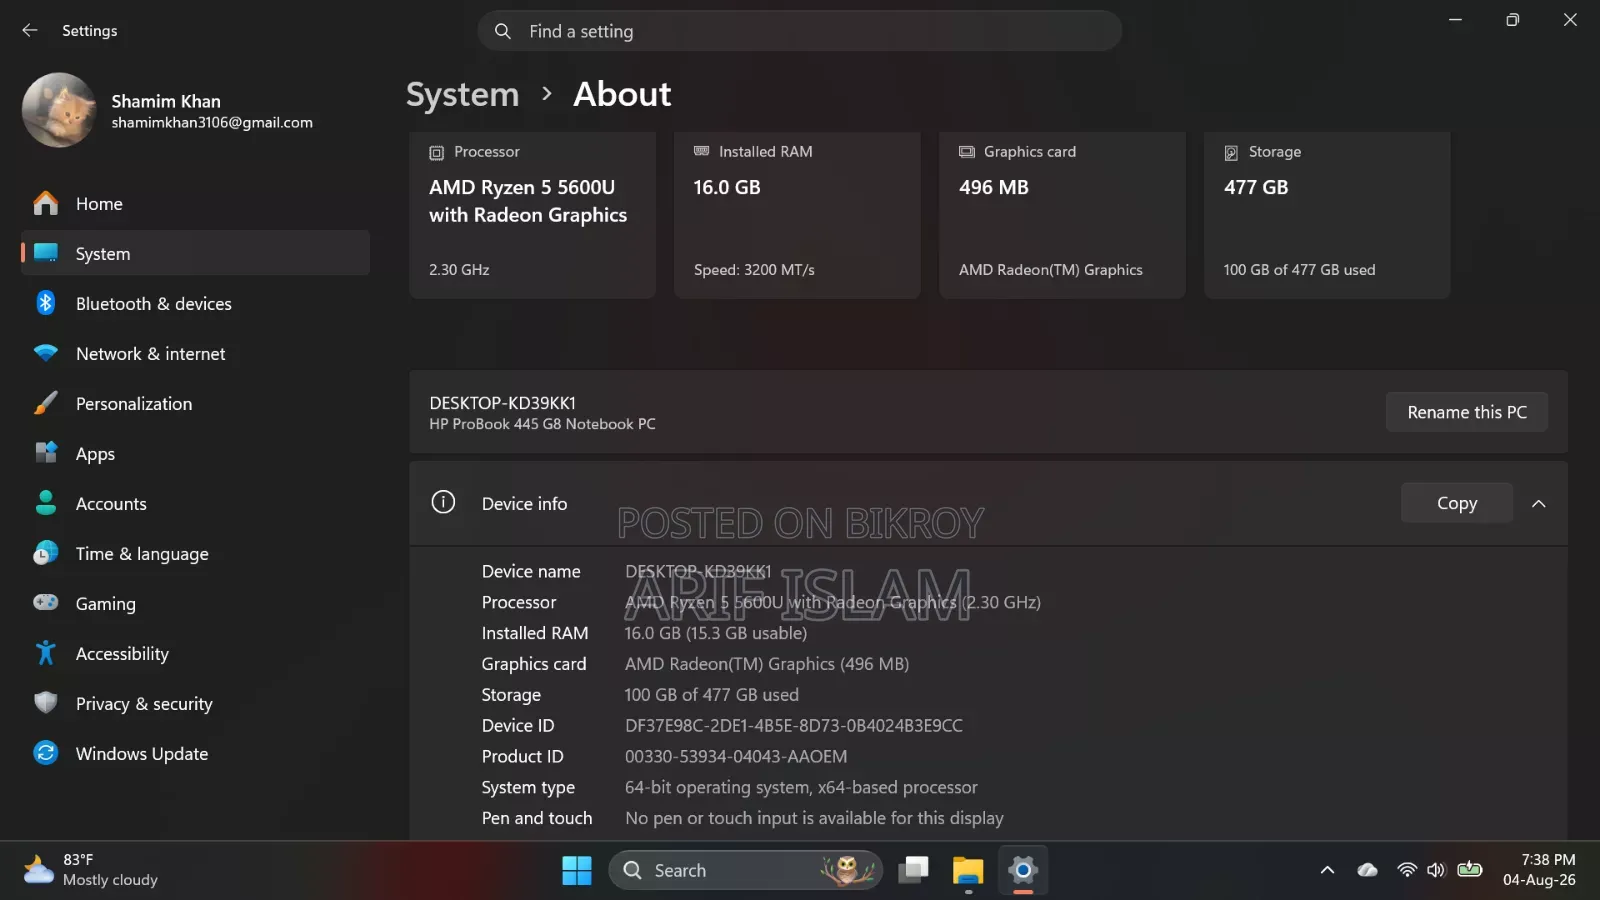The height and width of the screenshot is (900, 1600).
Task: Click the Device ID value DF37E98C
Action: pos(794,726)
